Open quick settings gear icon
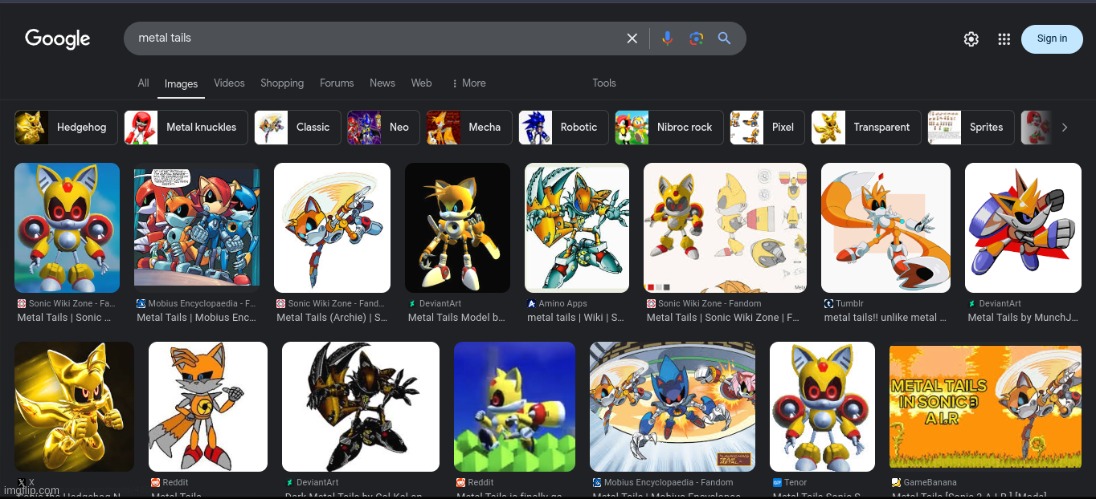Viewport: 1096px width, 499px height. click(x=971, y=39)
